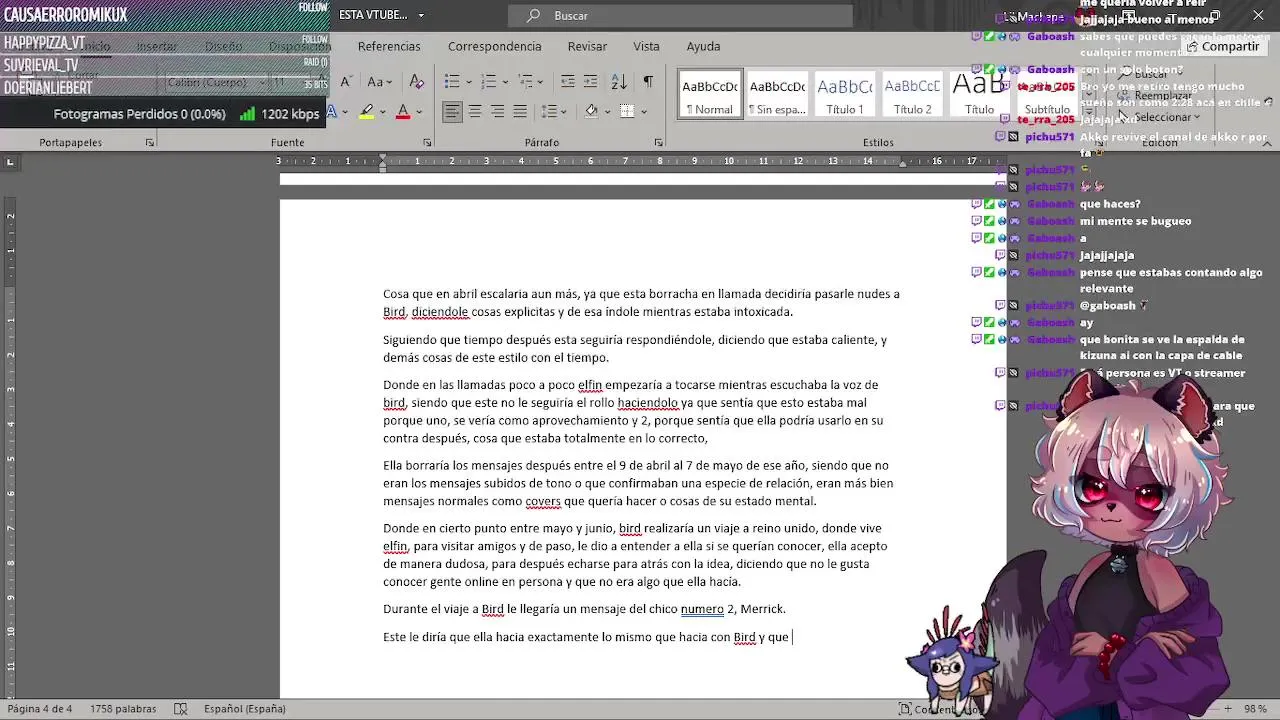Screen dimensions: 1280x720
Task: Open Fuente dialog launcher
Action: pos(427,143)
